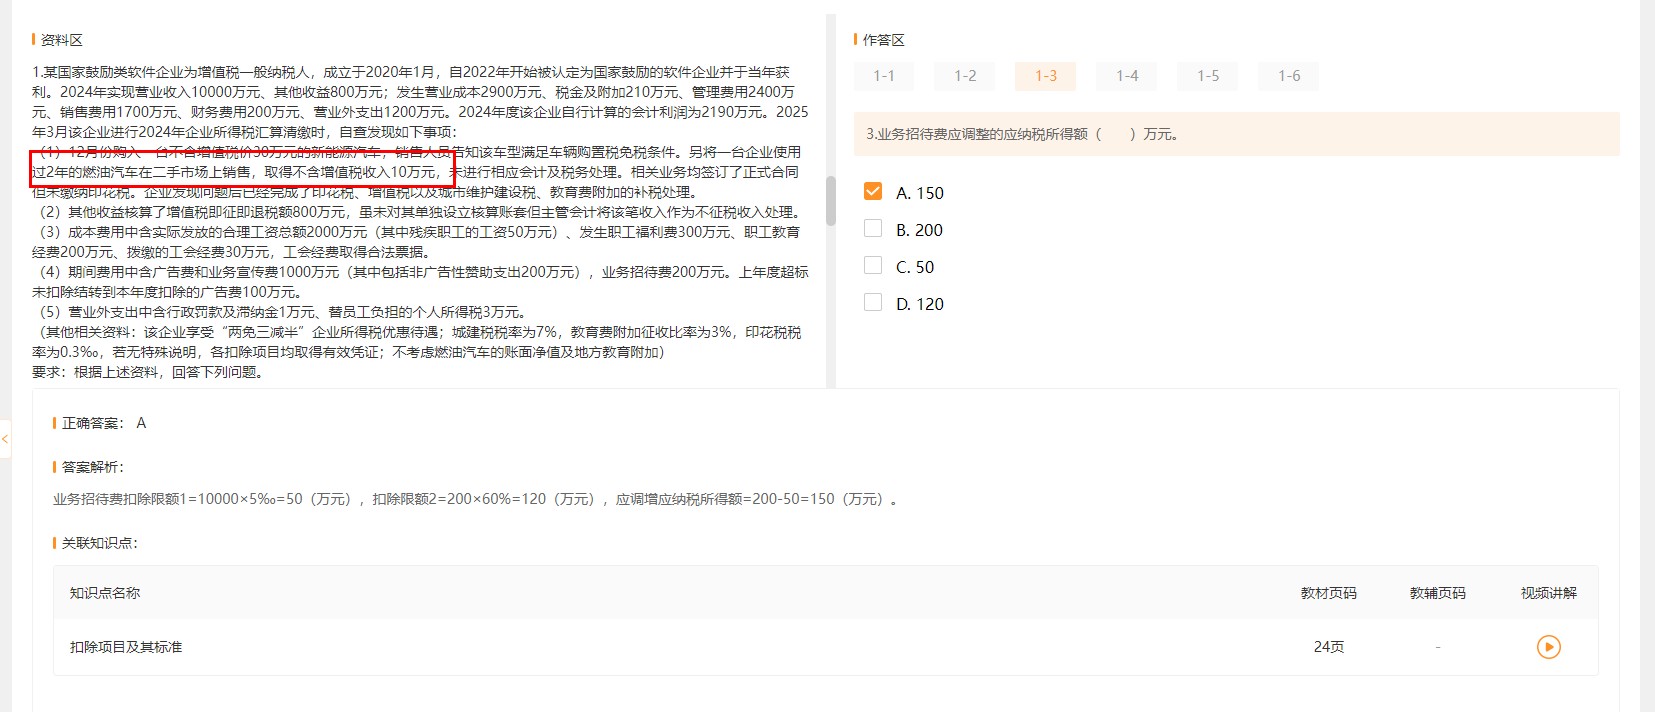Select answer option C. 50

coord(873,266)
